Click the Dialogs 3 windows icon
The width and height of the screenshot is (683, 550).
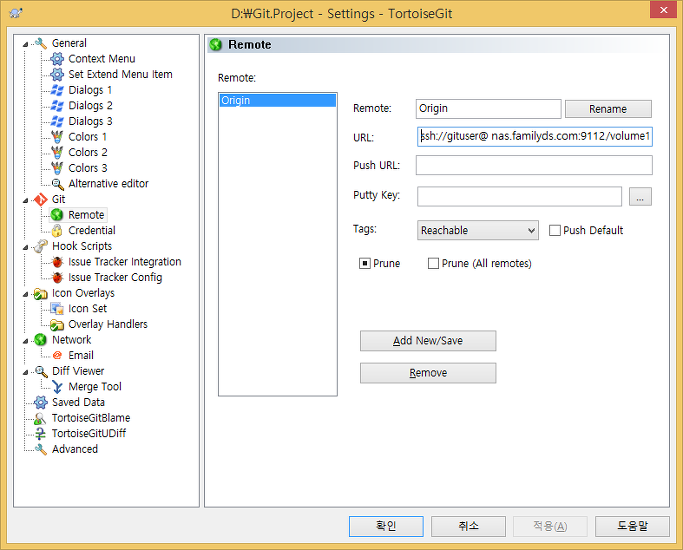click(57, 121)
